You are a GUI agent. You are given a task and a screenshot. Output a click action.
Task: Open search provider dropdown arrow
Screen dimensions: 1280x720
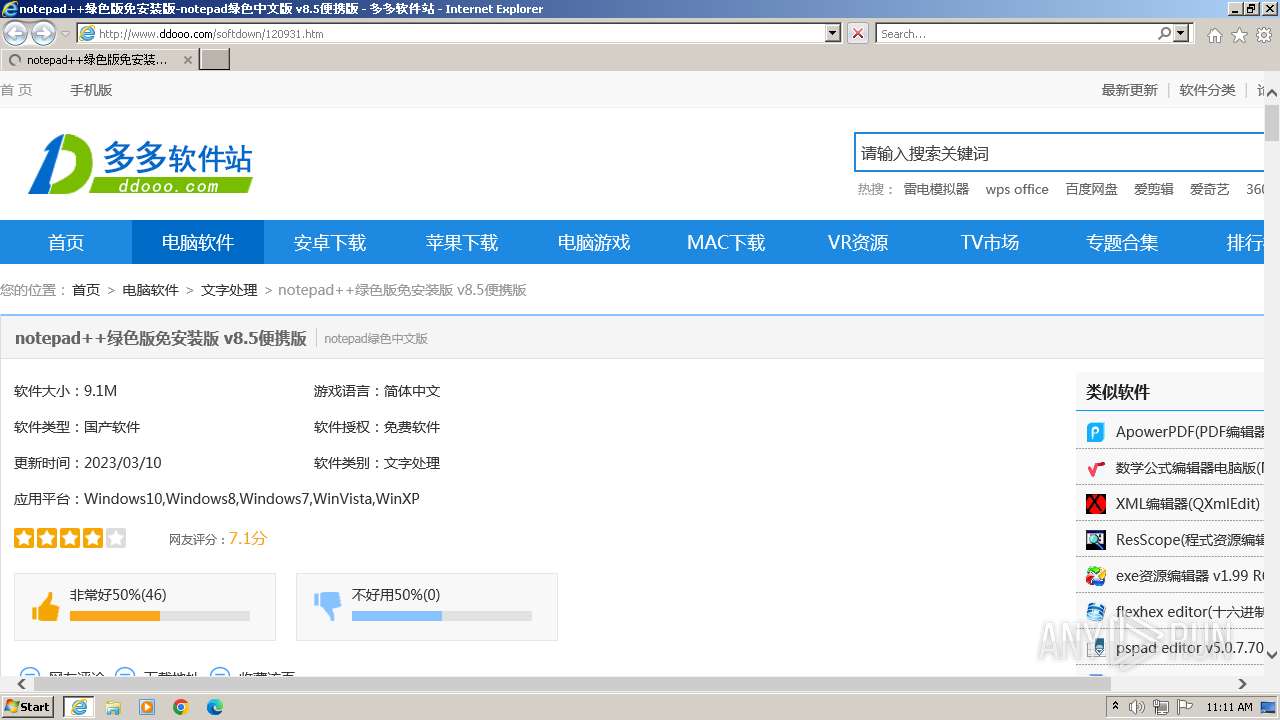click(x=1182, y=33)
